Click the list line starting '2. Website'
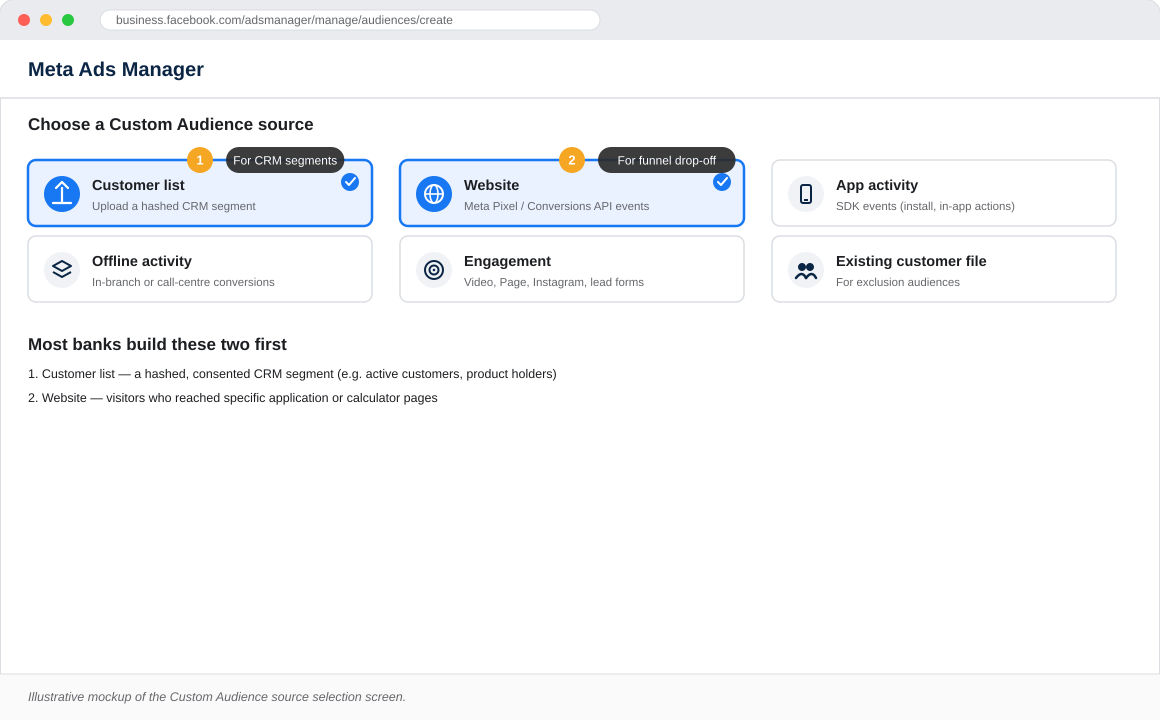1160x720 pixels. coord(232,397)
